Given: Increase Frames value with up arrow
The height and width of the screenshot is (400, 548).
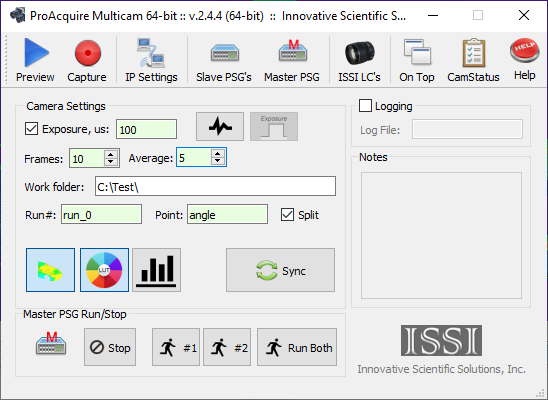Looking at the screenshot, I should tap(111, 154).
